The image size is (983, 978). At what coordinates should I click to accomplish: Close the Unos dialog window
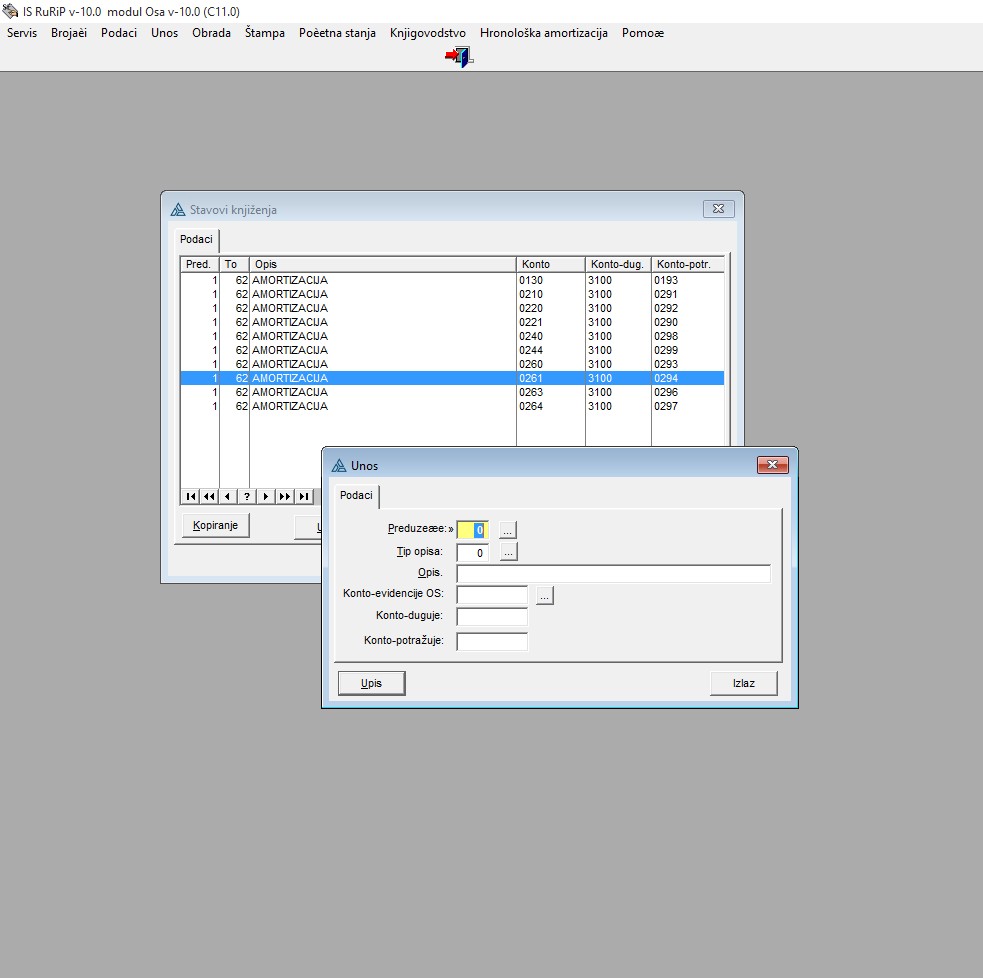point(772,465)
